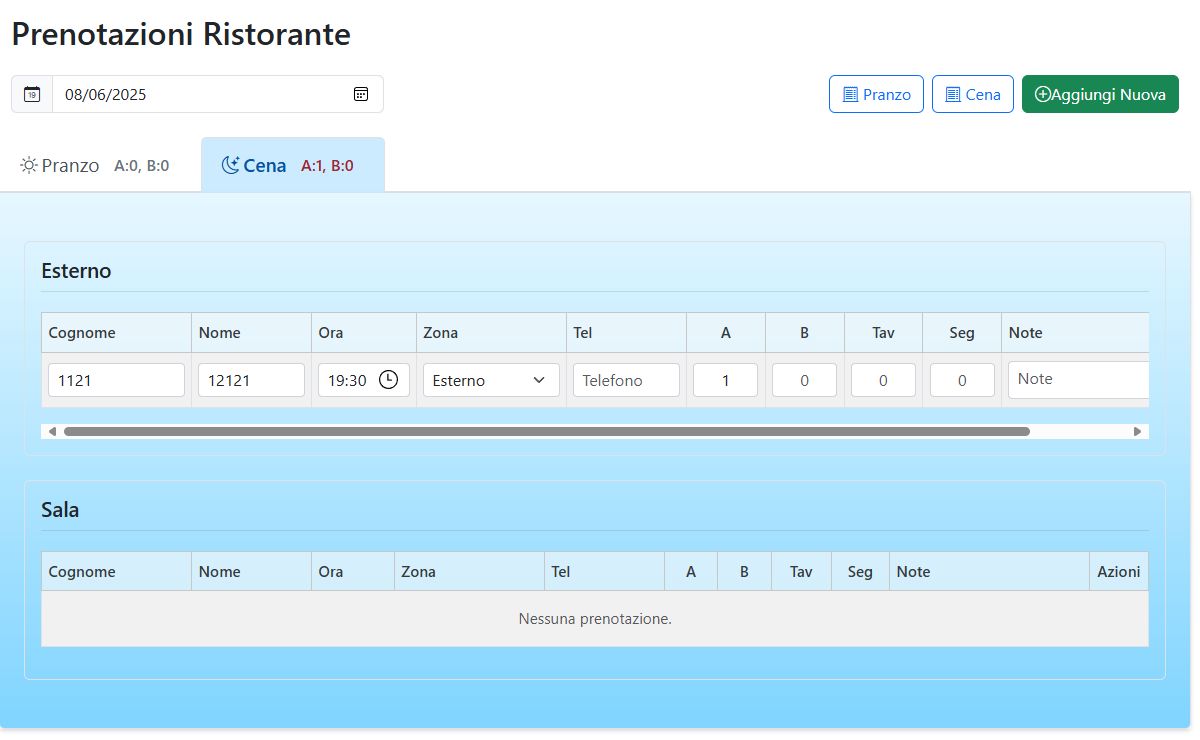
Task: Click the B count field in Esterno row
Action: click(804, 380)
